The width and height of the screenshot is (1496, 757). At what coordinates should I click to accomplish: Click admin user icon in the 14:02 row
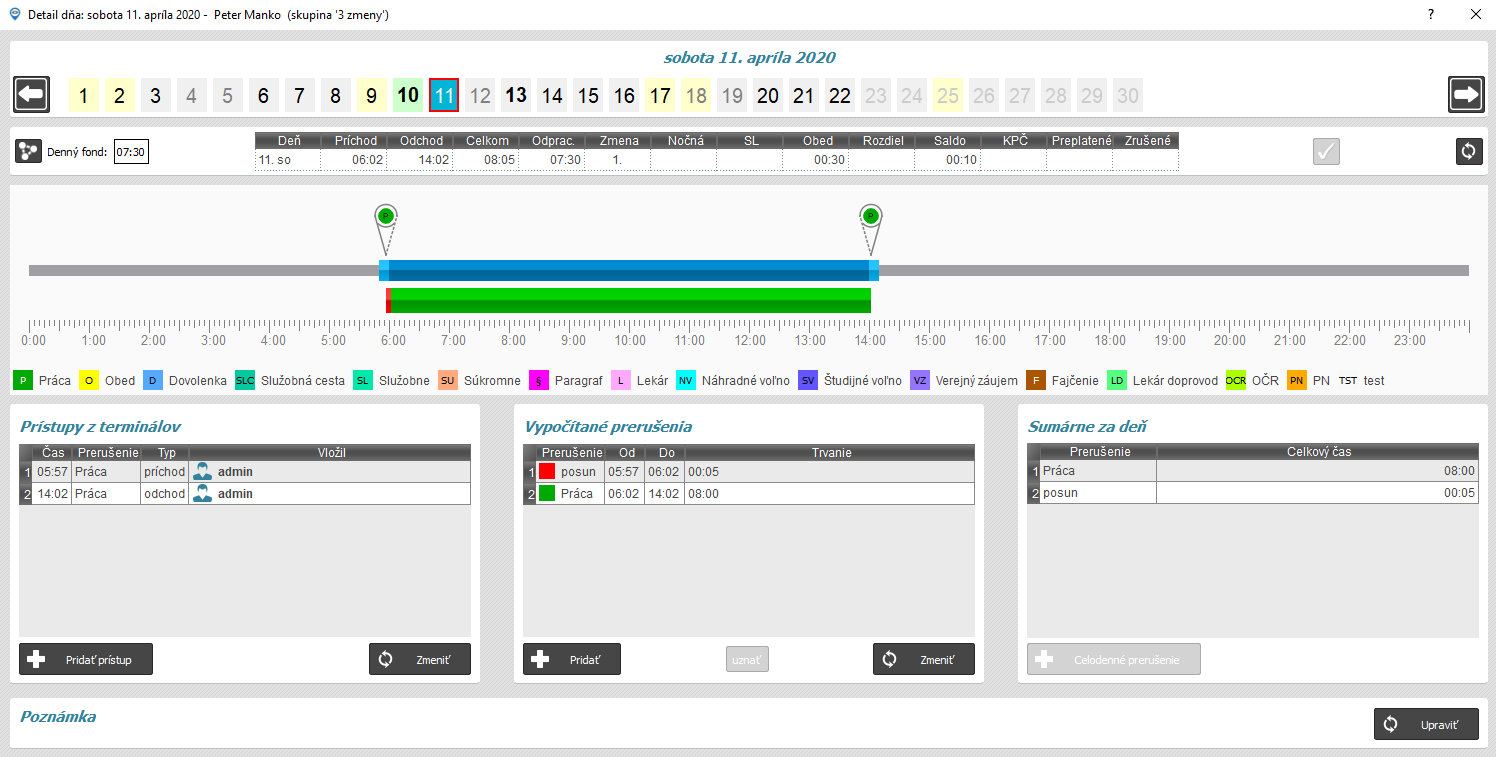[x=203, y=494]
